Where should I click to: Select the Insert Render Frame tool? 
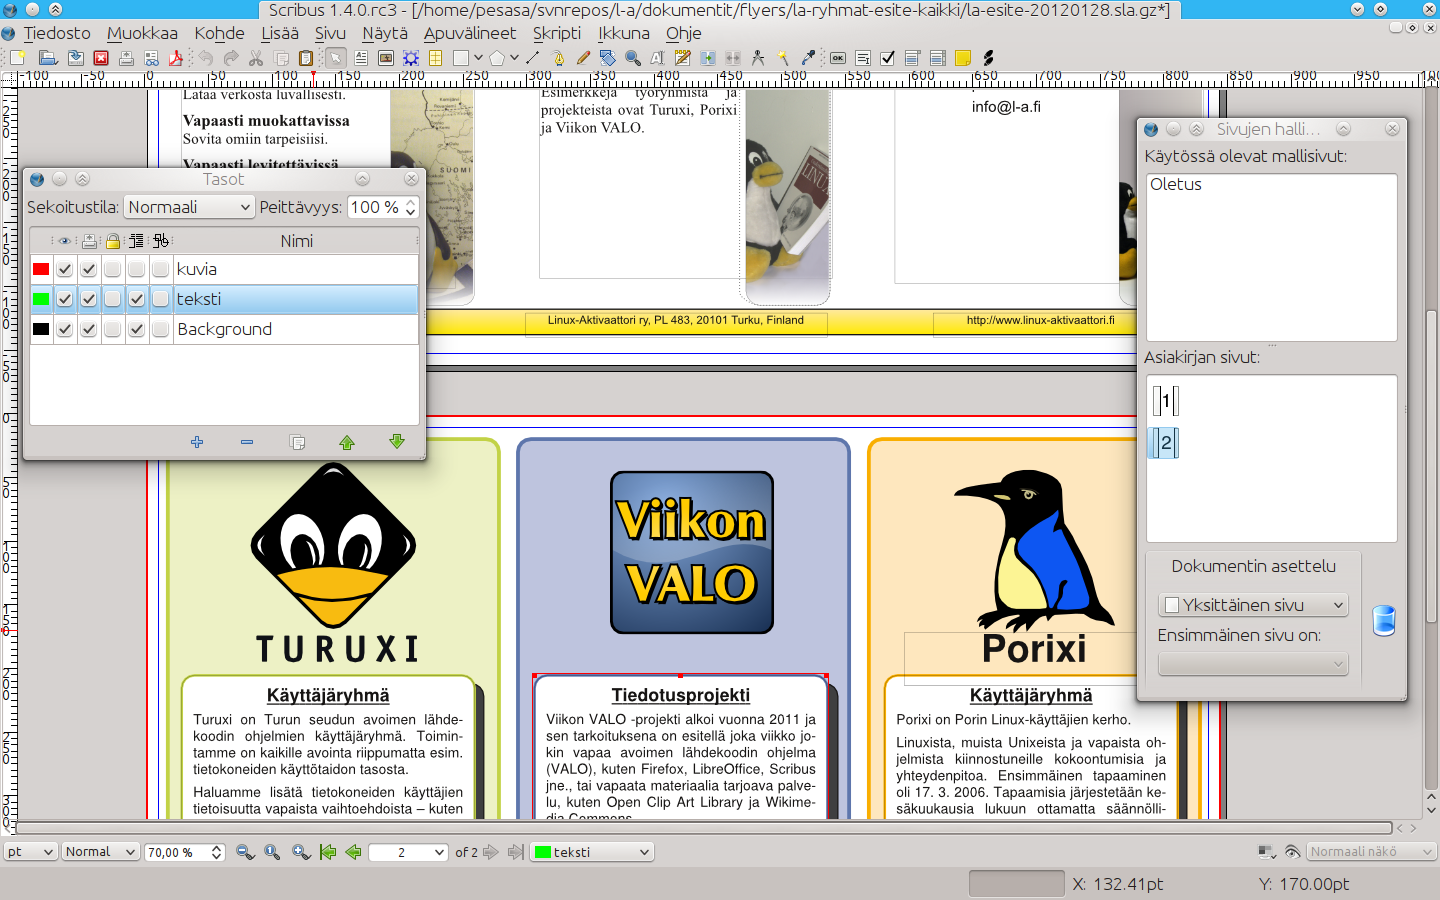point(411,58)
